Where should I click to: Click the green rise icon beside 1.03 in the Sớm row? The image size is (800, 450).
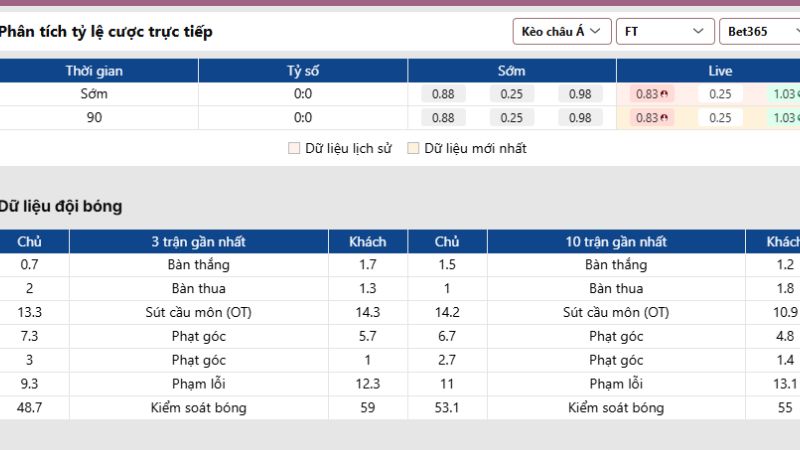pos(796,94)
